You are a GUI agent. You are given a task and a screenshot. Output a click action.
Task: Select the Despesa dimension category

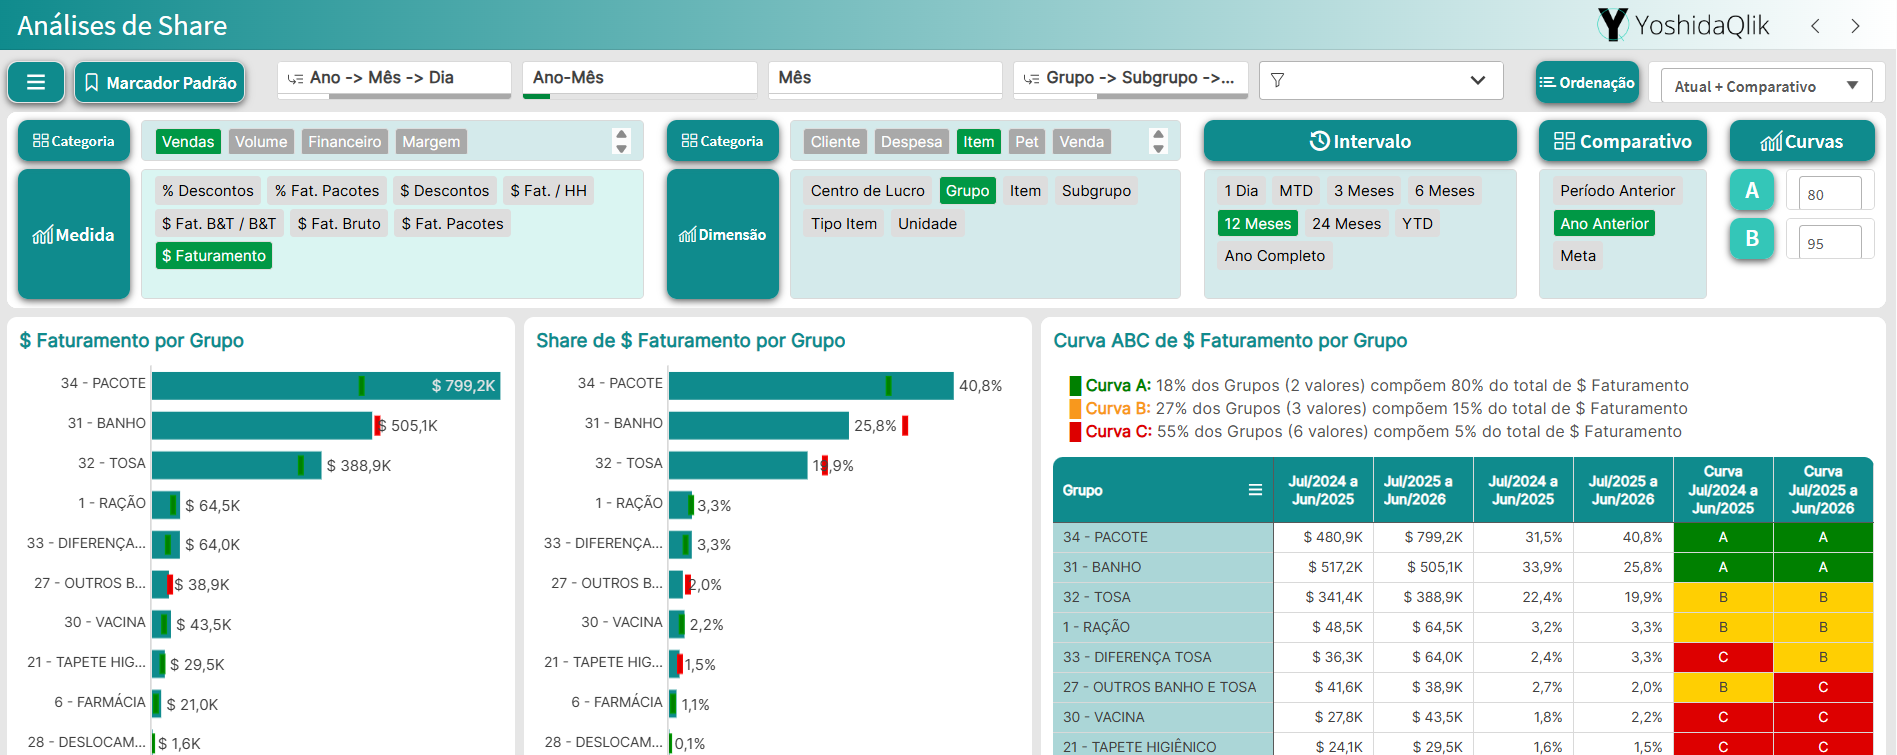tap(911, 142)
